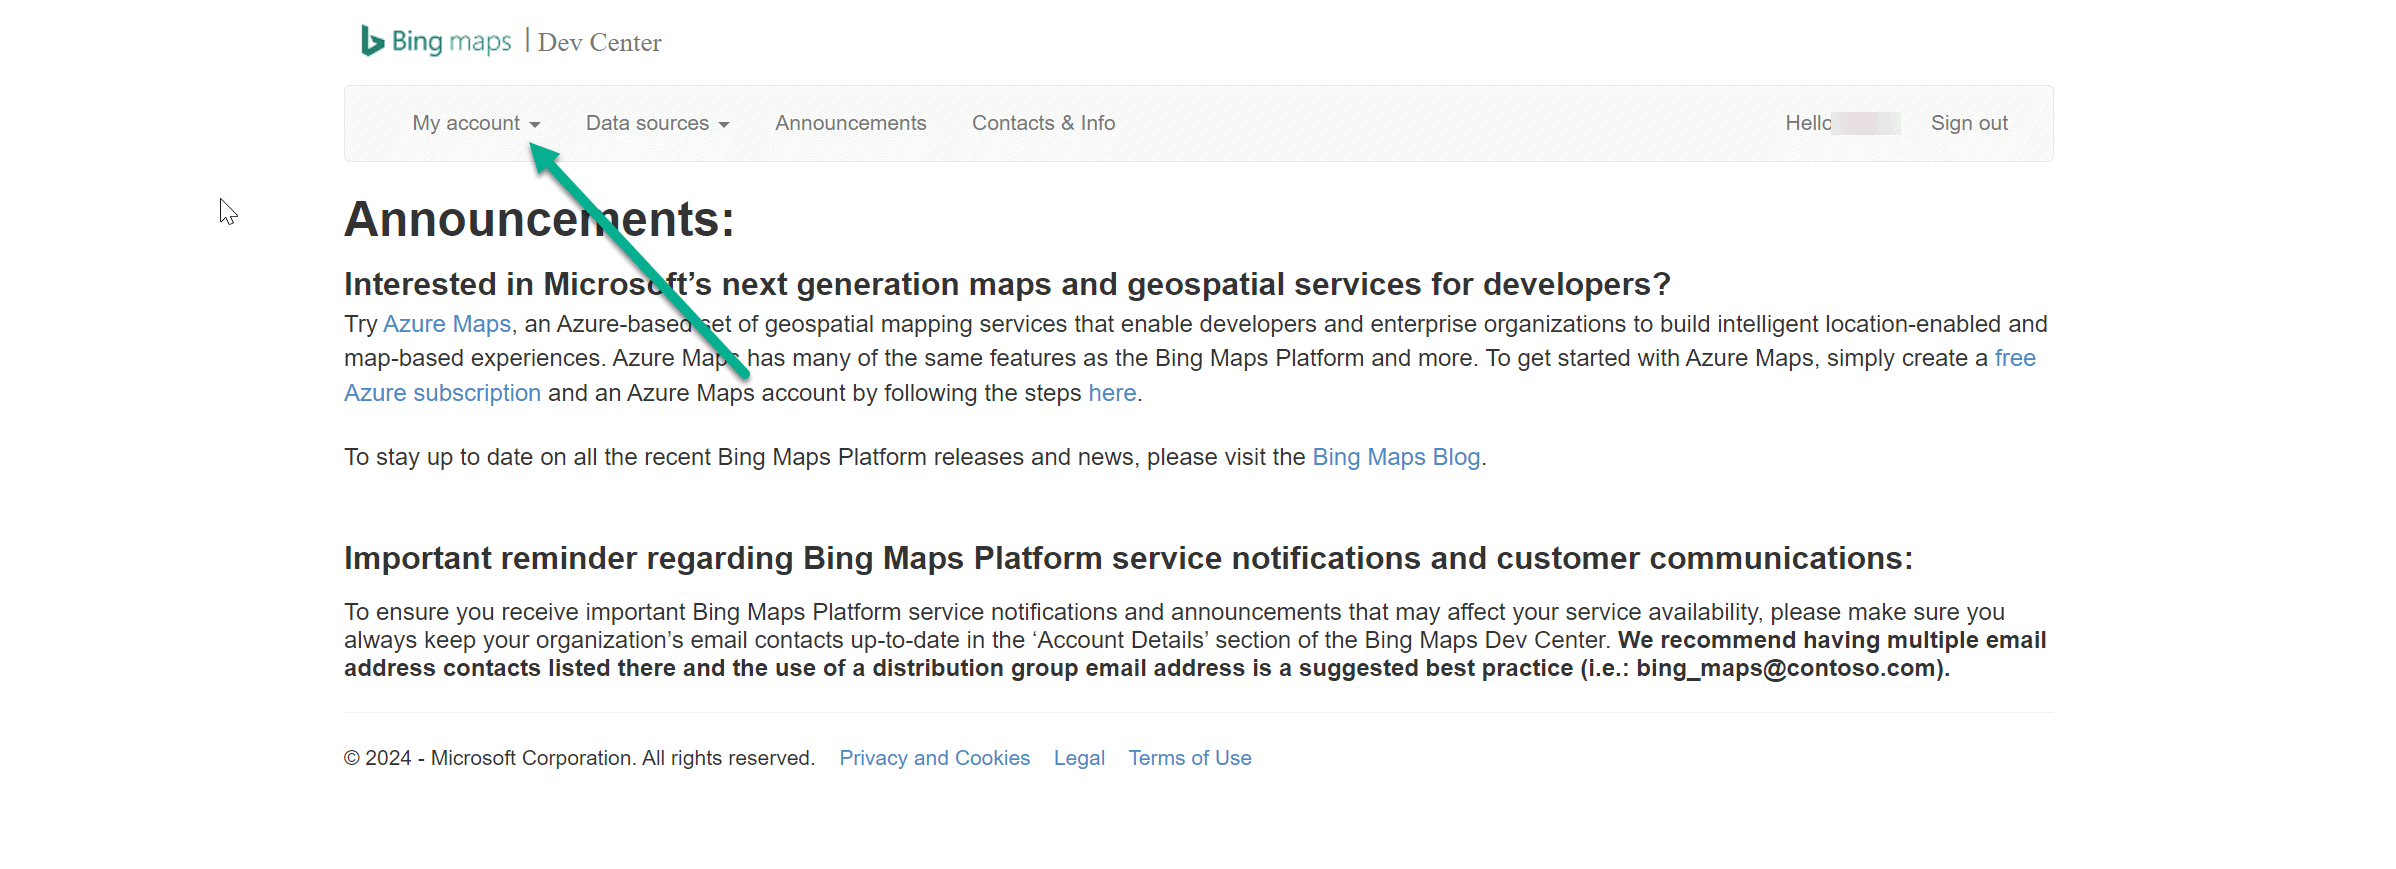The image size is (2396, 869).
Task: Follow the 'free' Azure subscription link
Action: point(2014,358)
